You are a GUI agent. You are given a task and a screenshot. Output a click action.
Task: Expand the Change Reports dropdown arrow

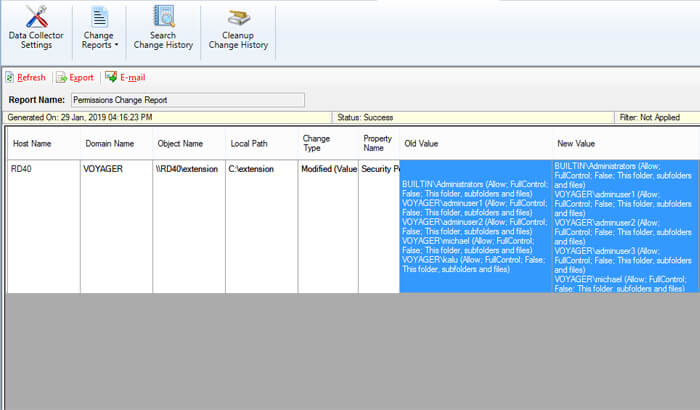116,46
